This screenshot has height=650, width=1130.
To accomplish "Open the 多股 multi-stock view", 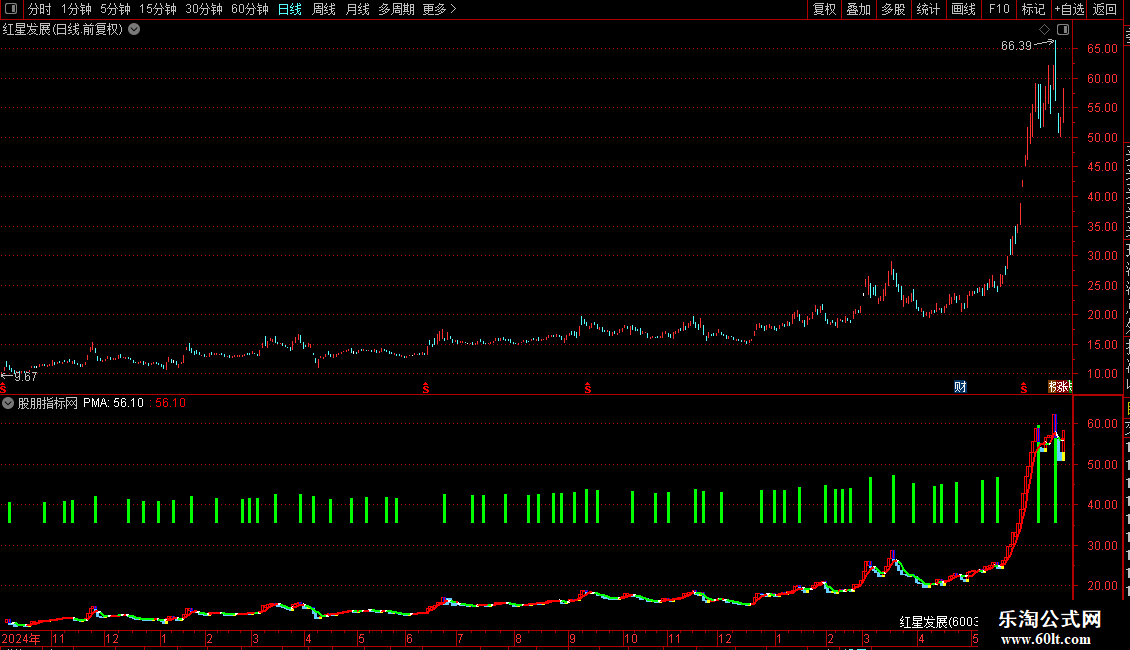I will [x=893, y=9].
